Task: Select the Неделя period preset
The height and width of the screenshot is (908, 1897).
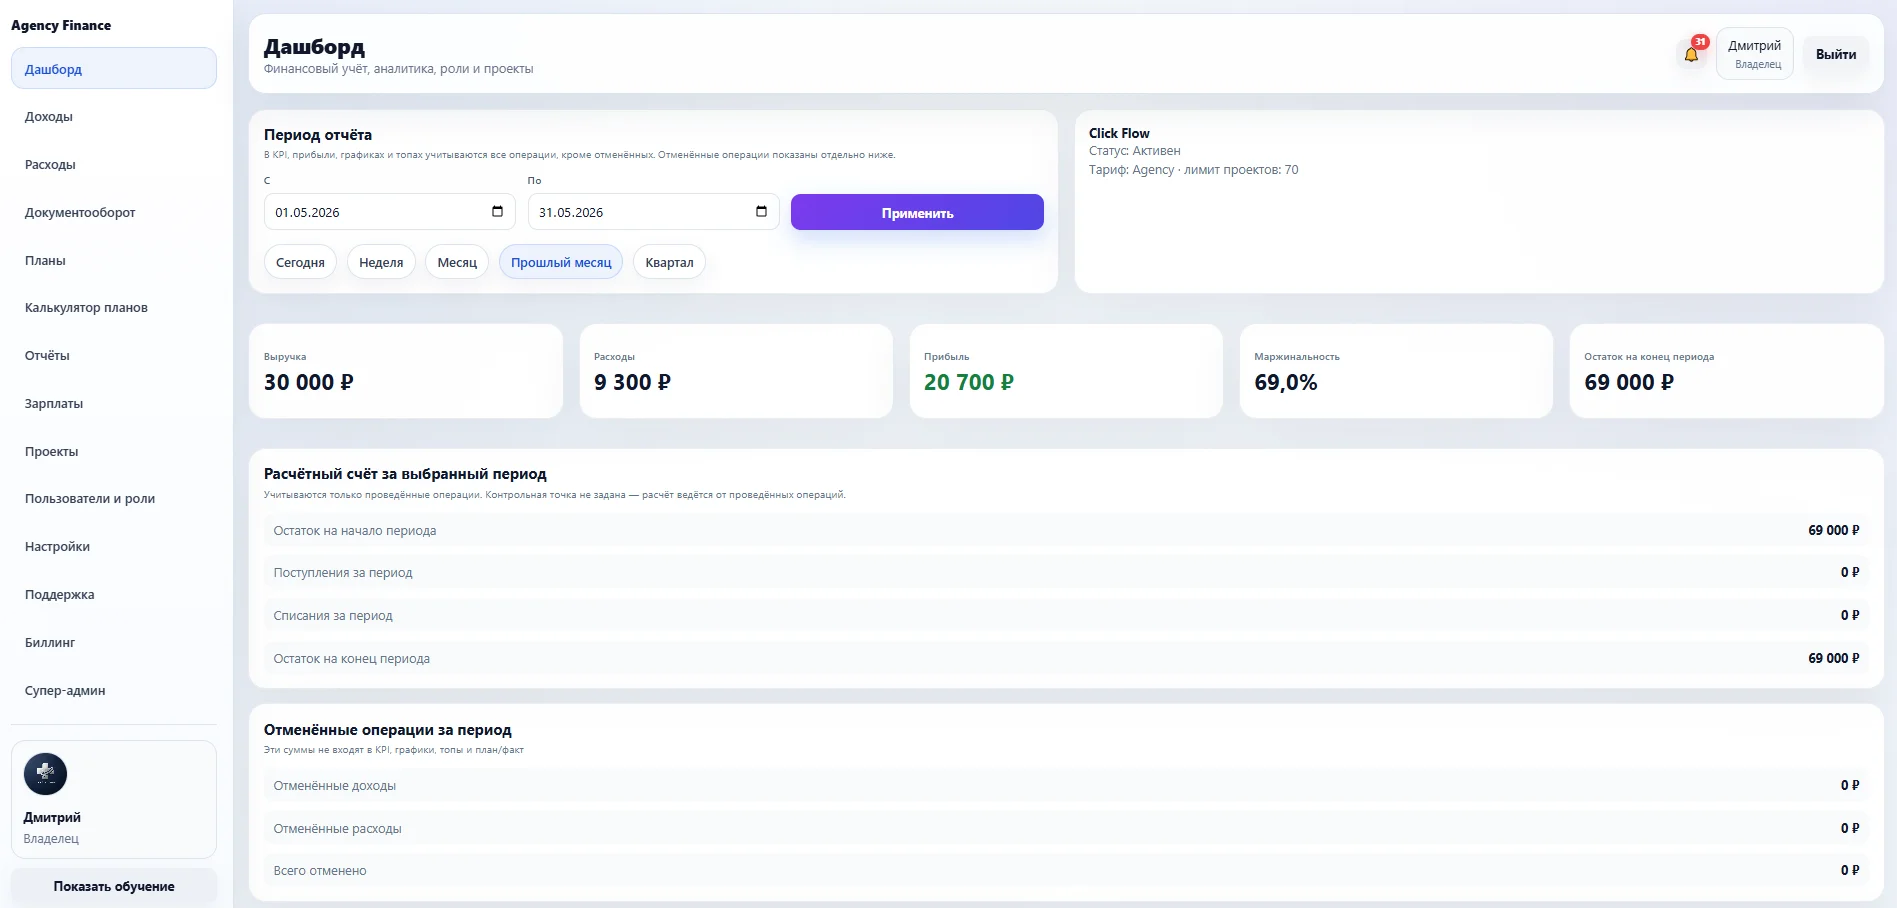Action: pos(381,262)
